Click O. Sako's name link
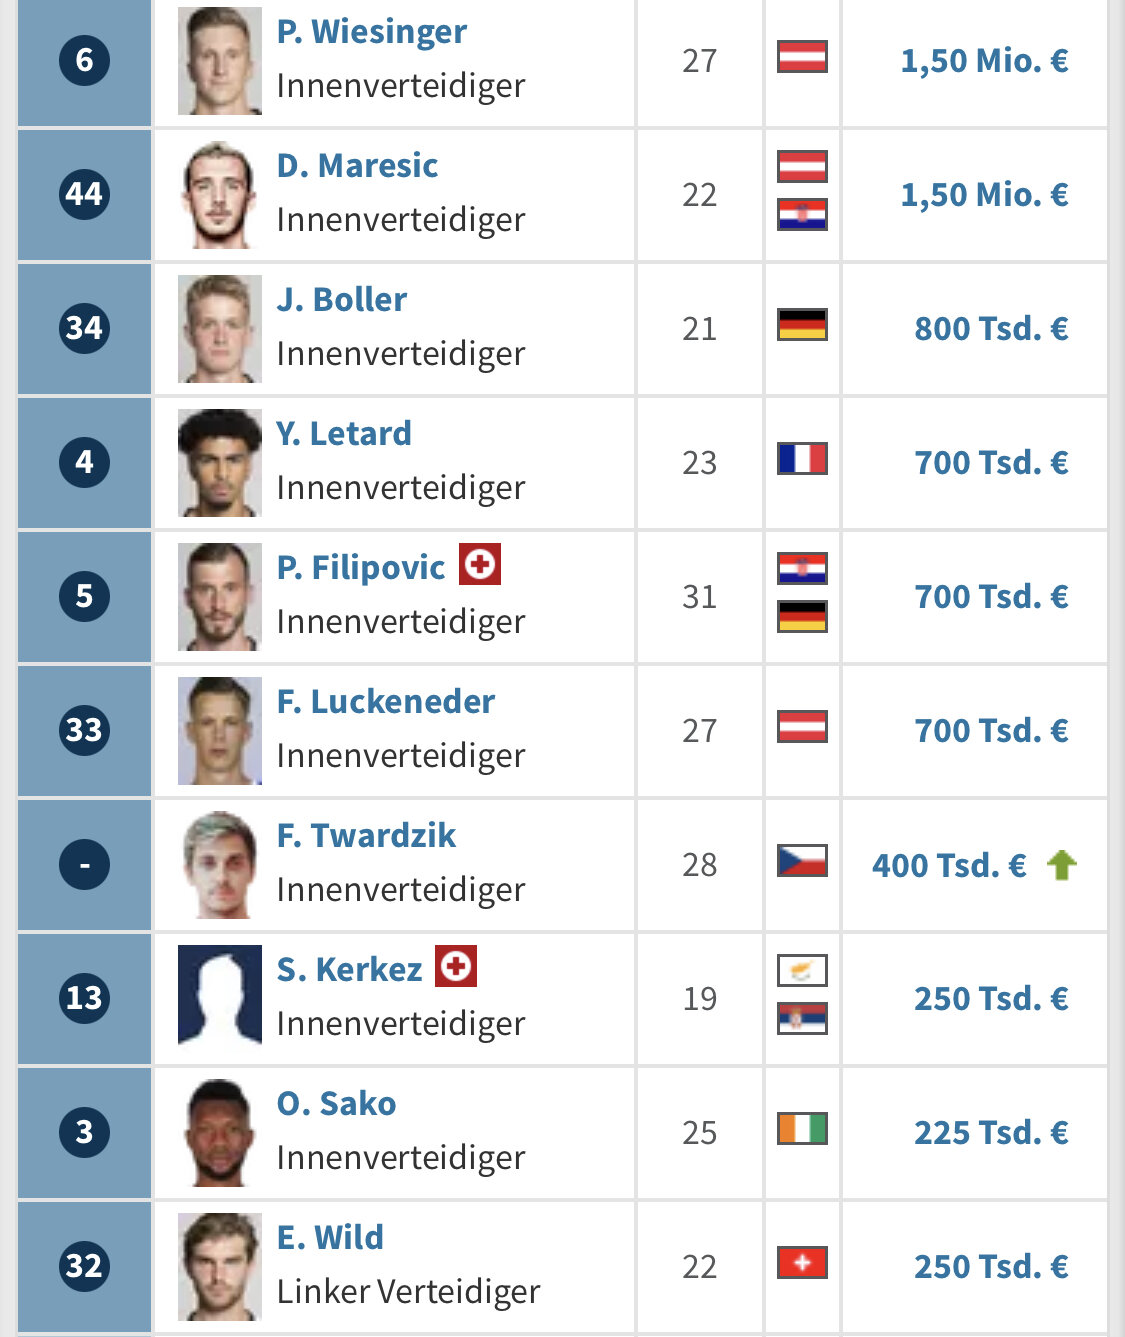 pyautogui.click(x=336, y=1104)
